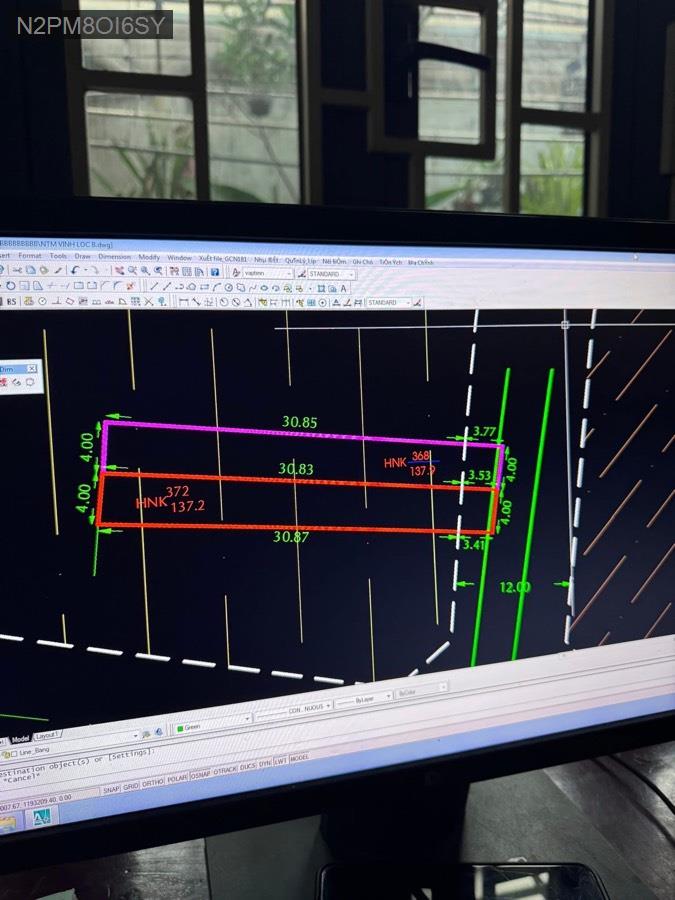Click the MODEL button in status bar
This screenshot has height=900, width=675.
(x=299, y=759)
